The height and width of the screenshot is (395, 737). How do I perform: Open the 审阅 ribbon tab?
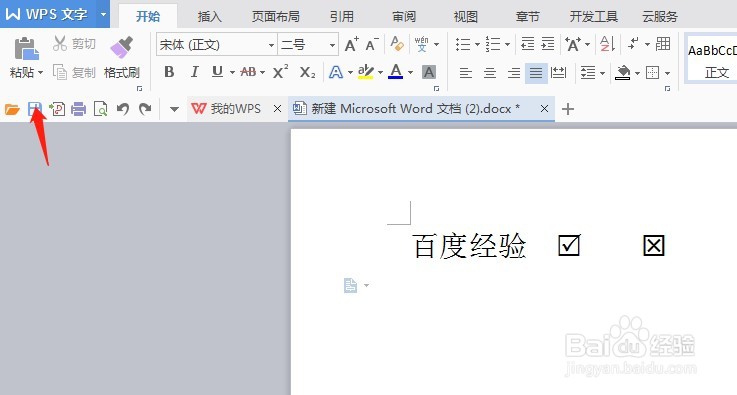pos(404,16)
